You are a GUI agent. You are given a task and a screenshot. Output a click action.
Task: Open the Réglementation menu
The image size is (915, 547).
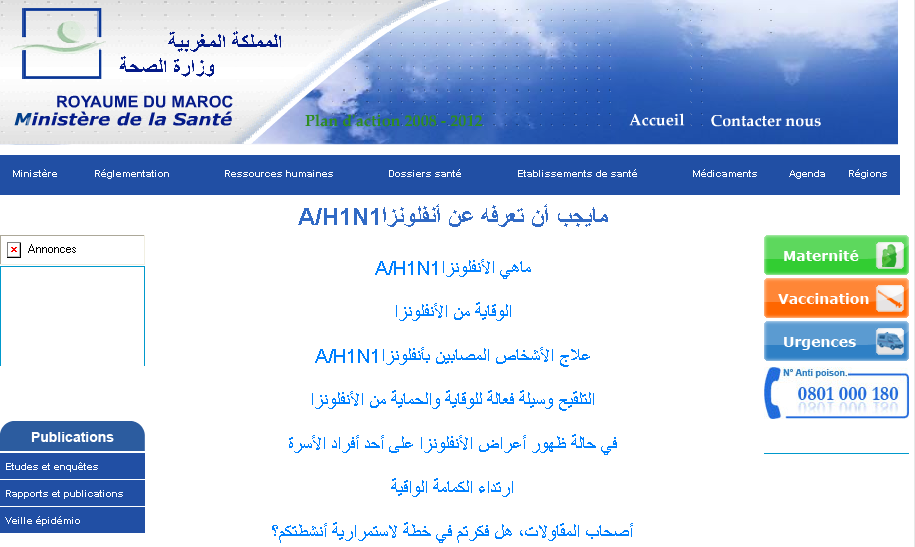[x=132, y=174]
